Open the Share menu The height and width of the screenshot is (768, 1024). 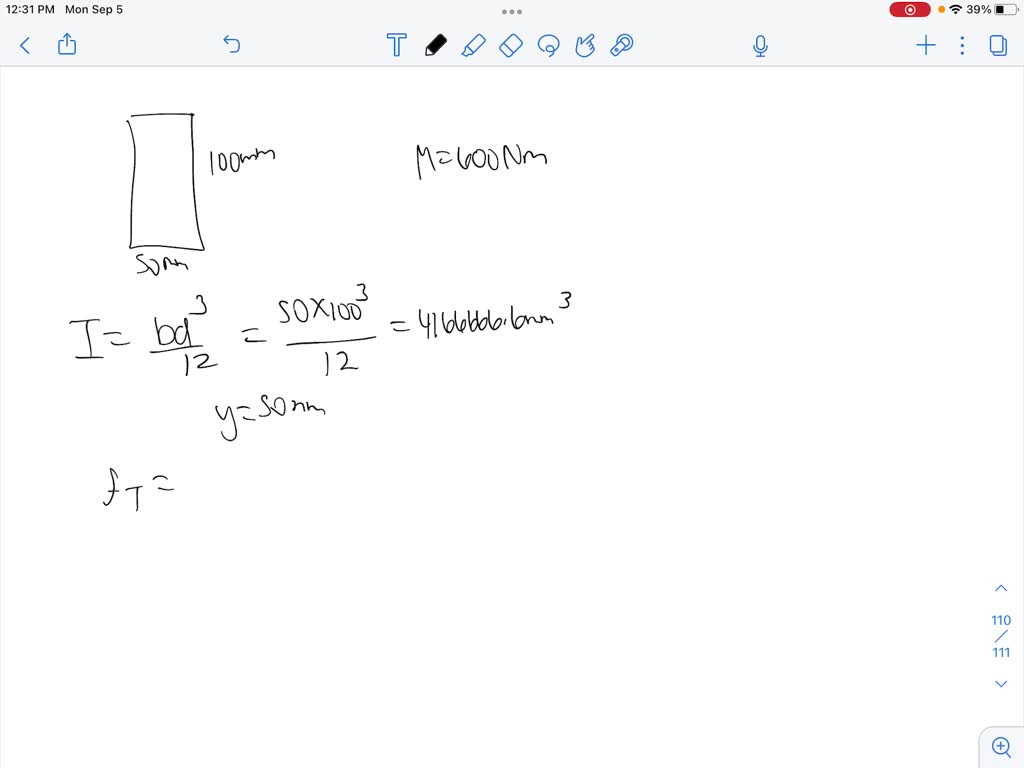click(67, 45)
